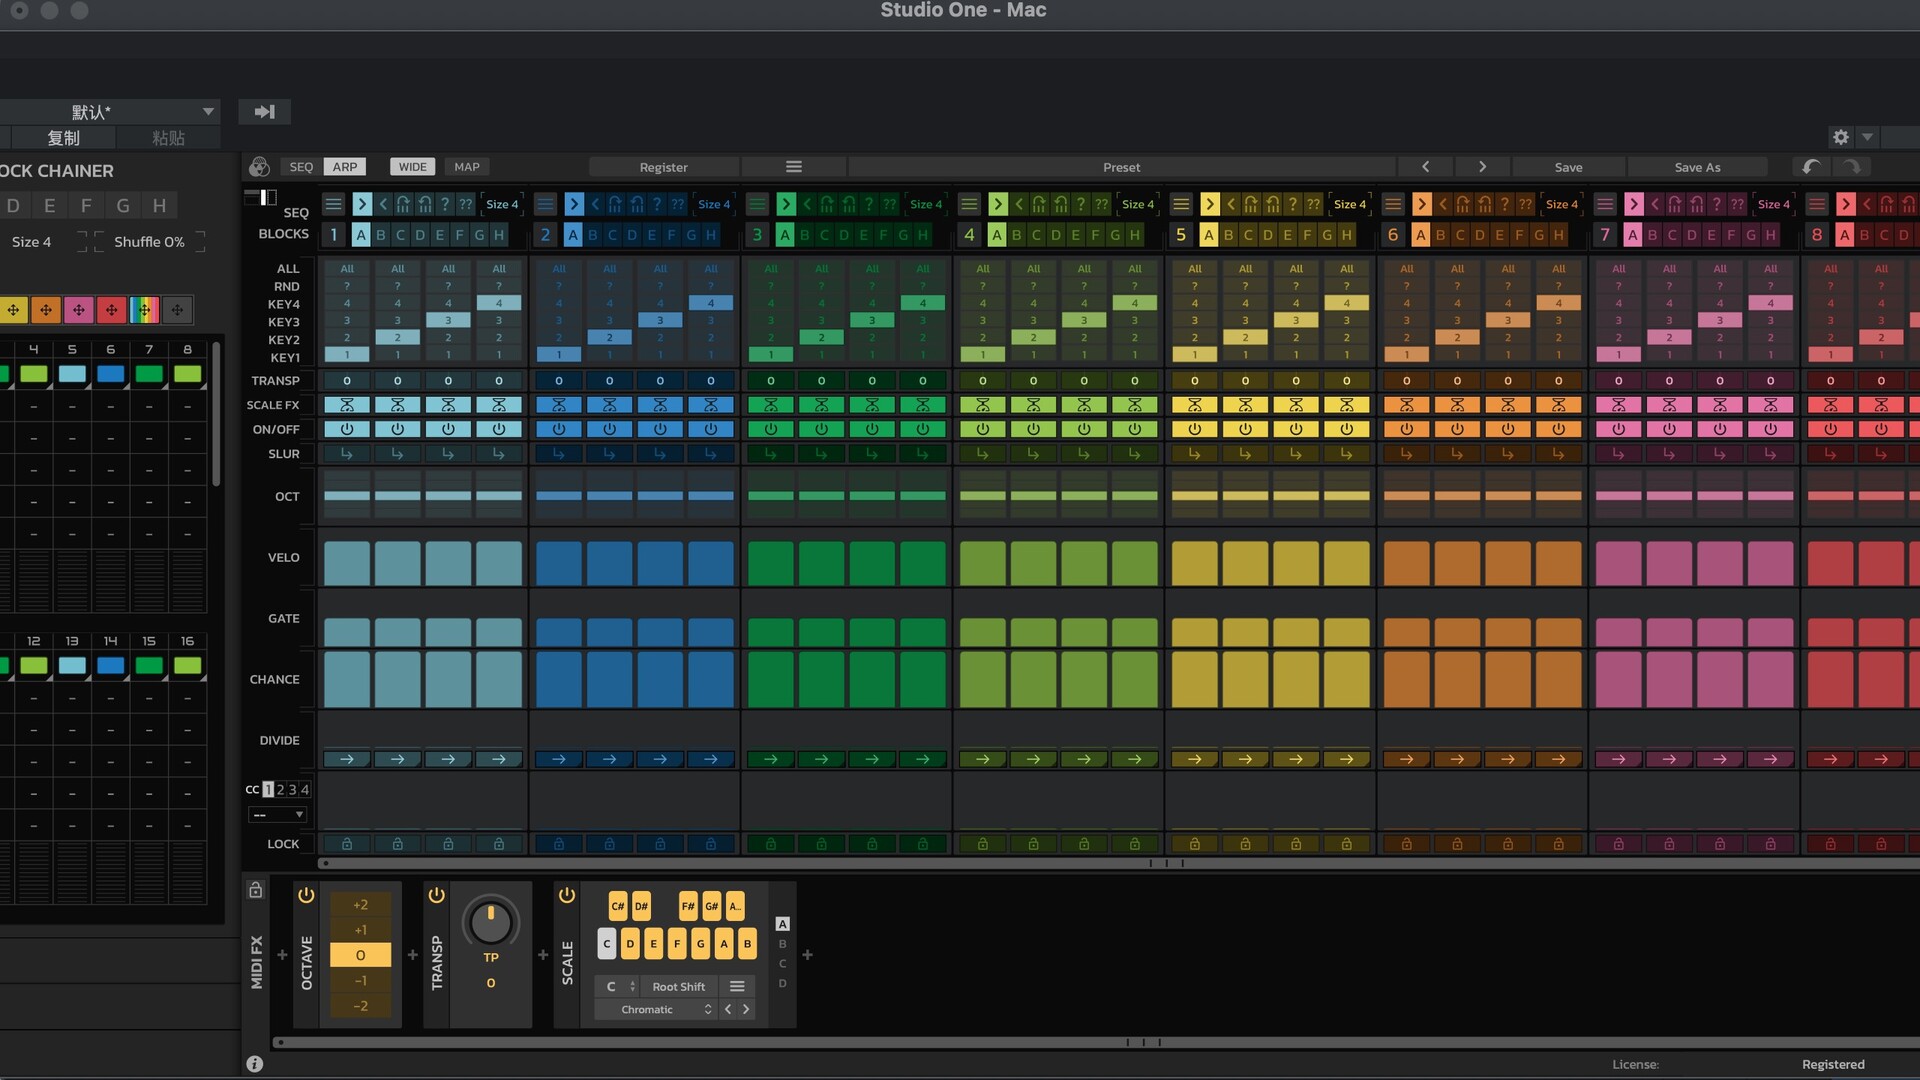Viewport: 1920px width, 1080px height.
Task: Open sequence 1 hamburger menu
Action: [x=334, y=204]
